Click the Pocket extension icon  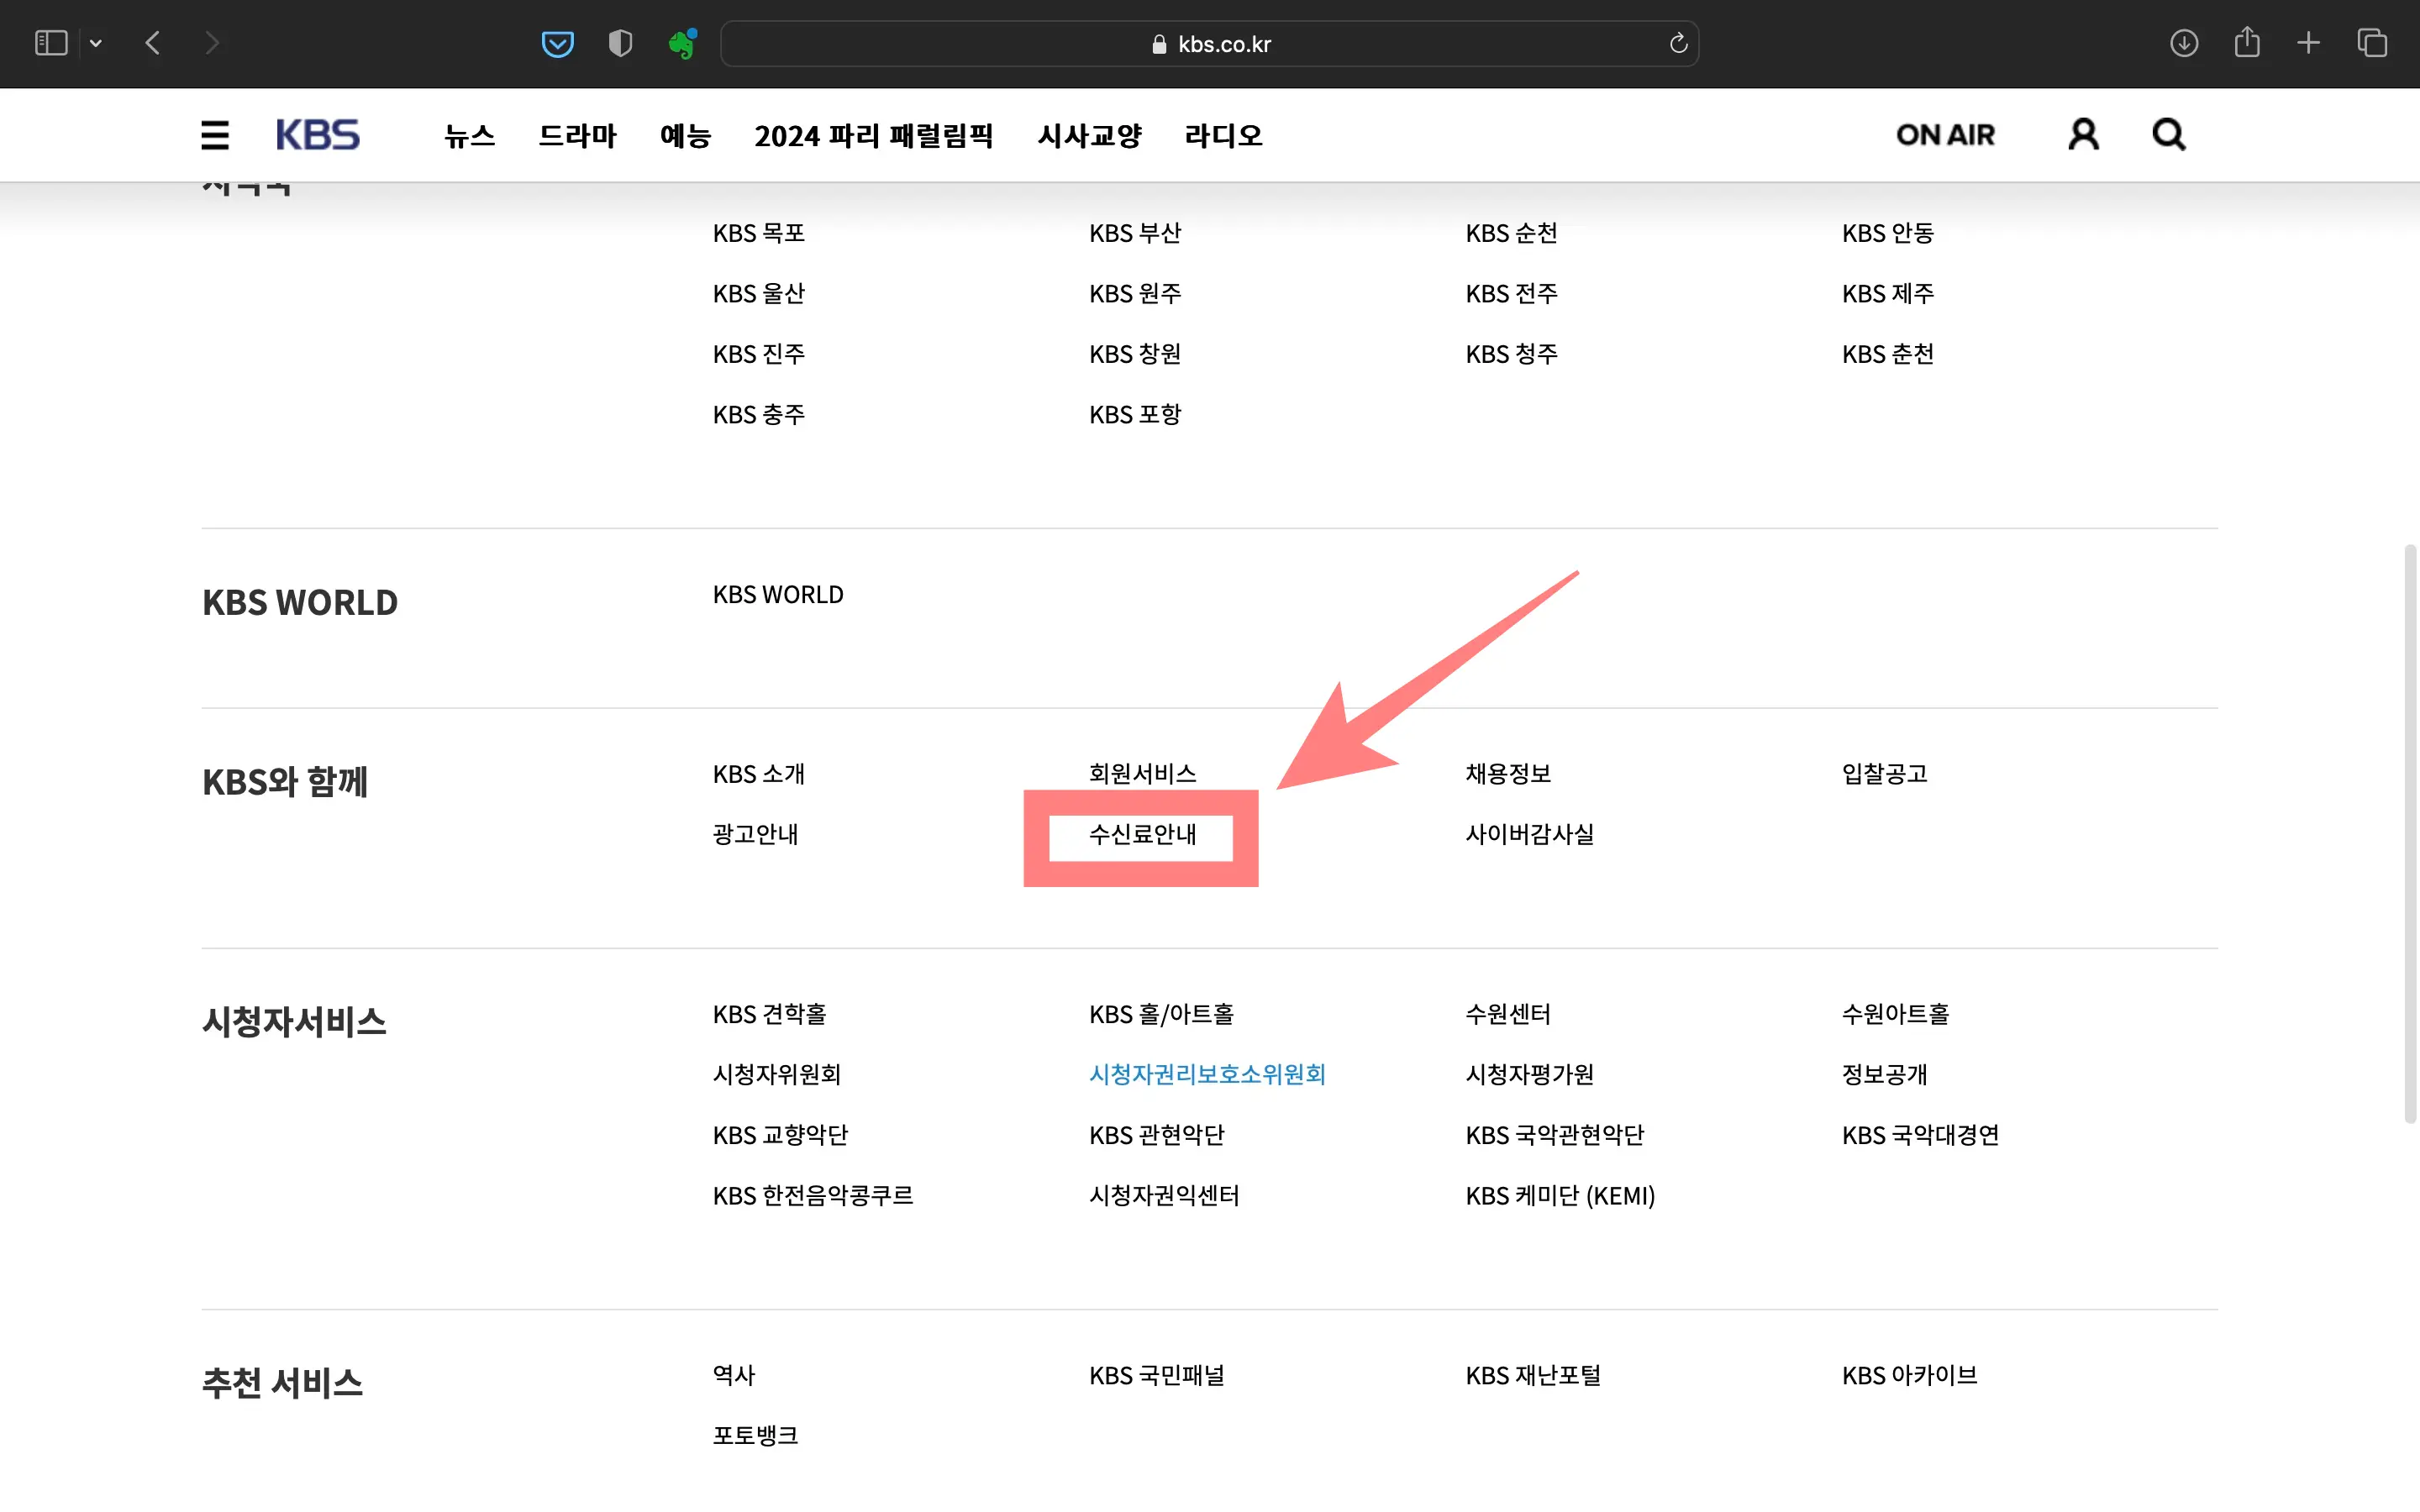pyautogui.click(x=558, y=43)
